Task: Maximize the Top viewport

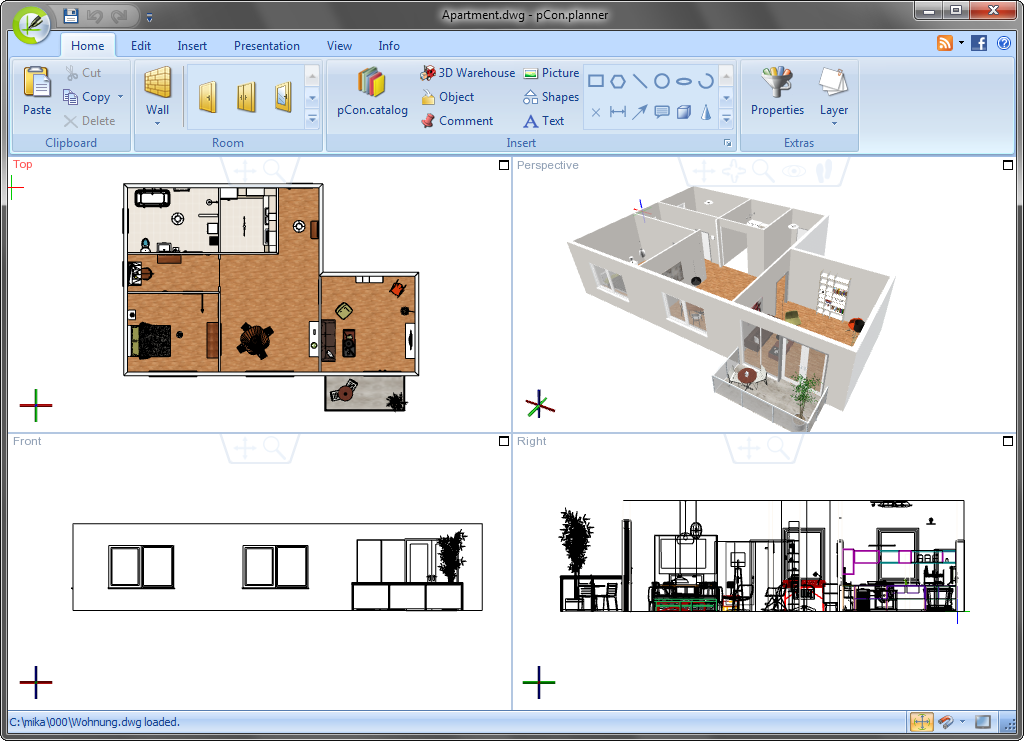Action: tap(504, 165)
